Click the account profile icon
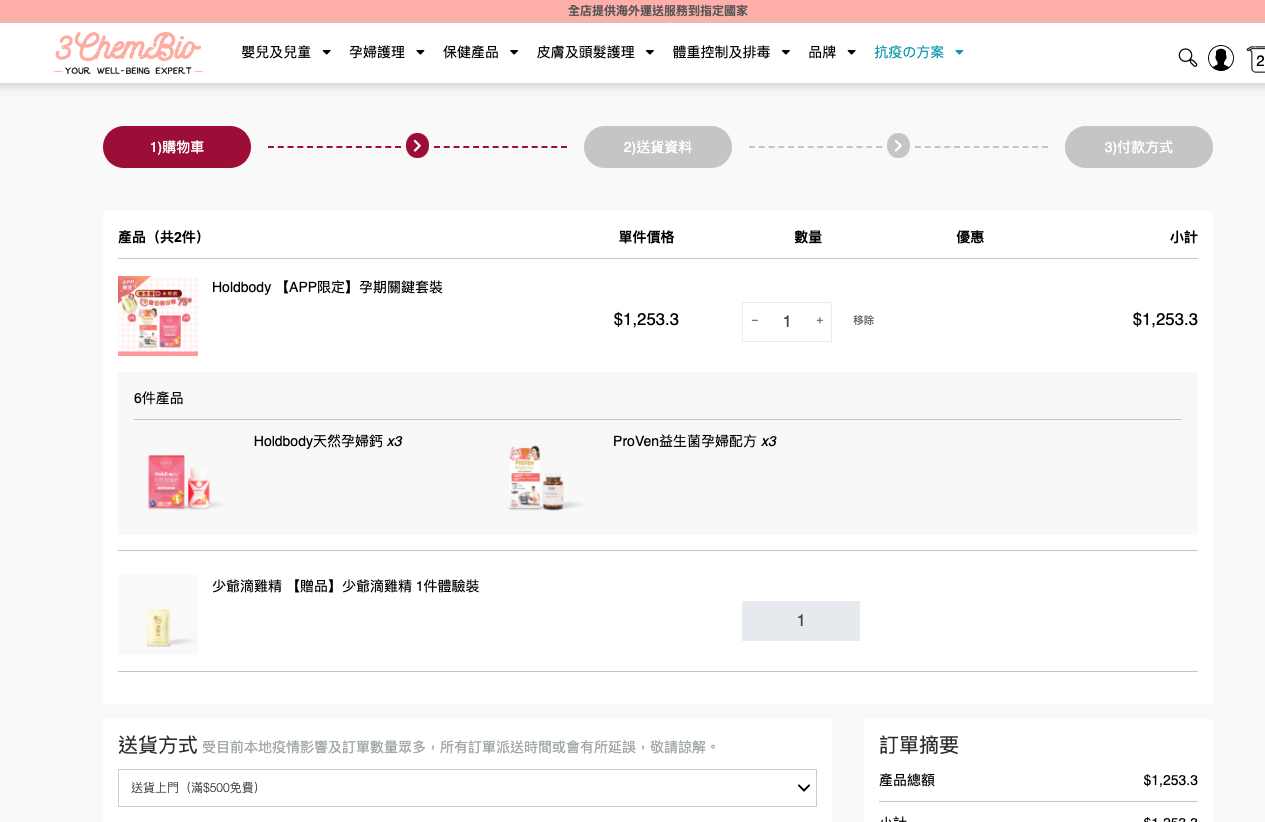 click(1221, 58)
